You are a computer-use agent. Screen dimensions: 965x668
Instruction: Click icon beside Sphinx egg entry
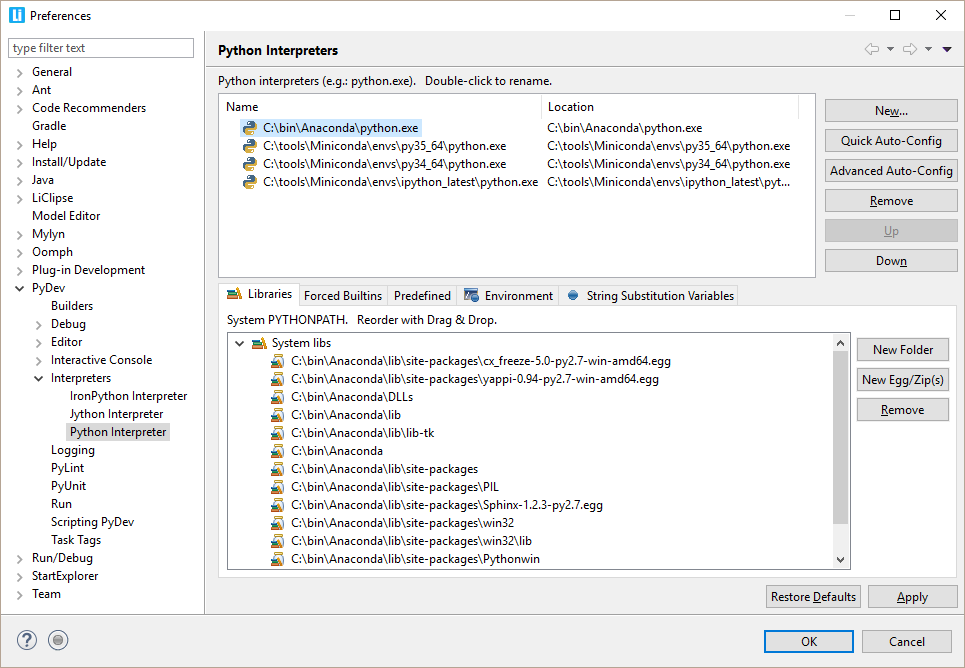(x=278, y=505)
